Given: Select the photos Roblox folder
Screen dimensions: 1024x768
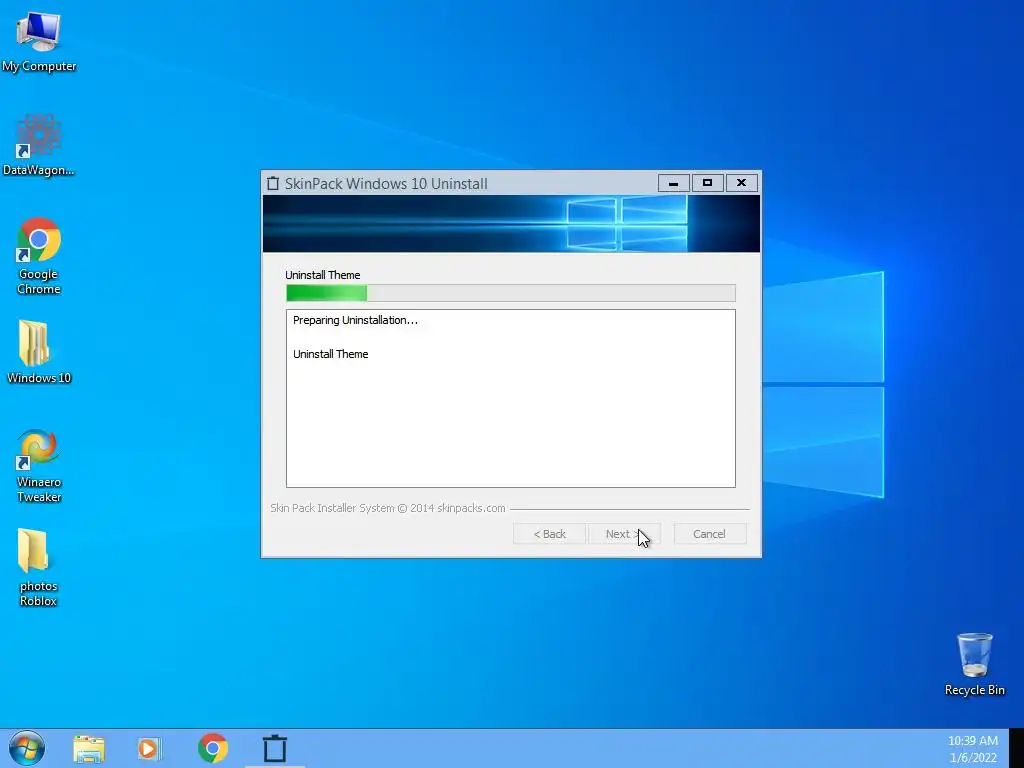Looking at the screenshot, I should pos(38,568).
